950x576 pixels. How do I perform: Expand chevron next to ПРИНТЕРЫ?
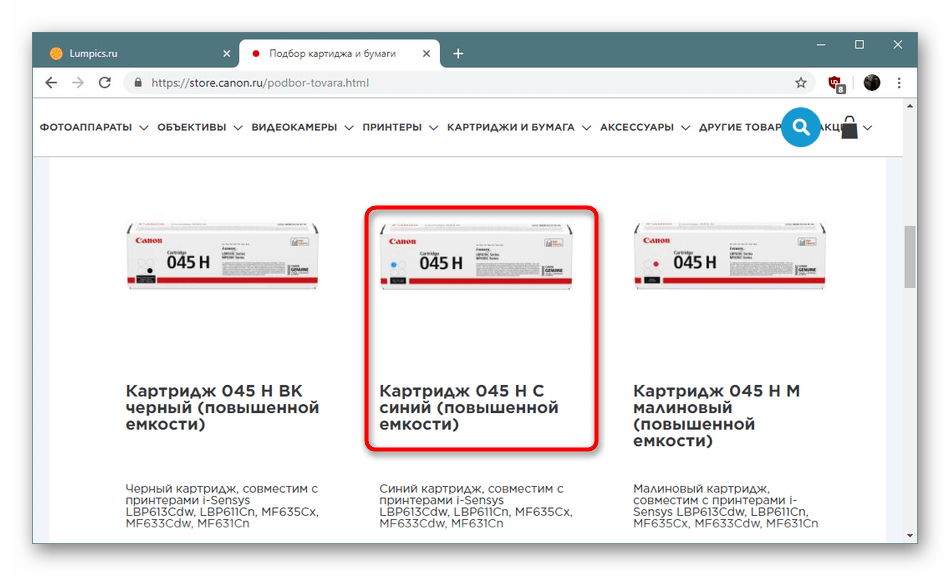[x=433, y=128]
